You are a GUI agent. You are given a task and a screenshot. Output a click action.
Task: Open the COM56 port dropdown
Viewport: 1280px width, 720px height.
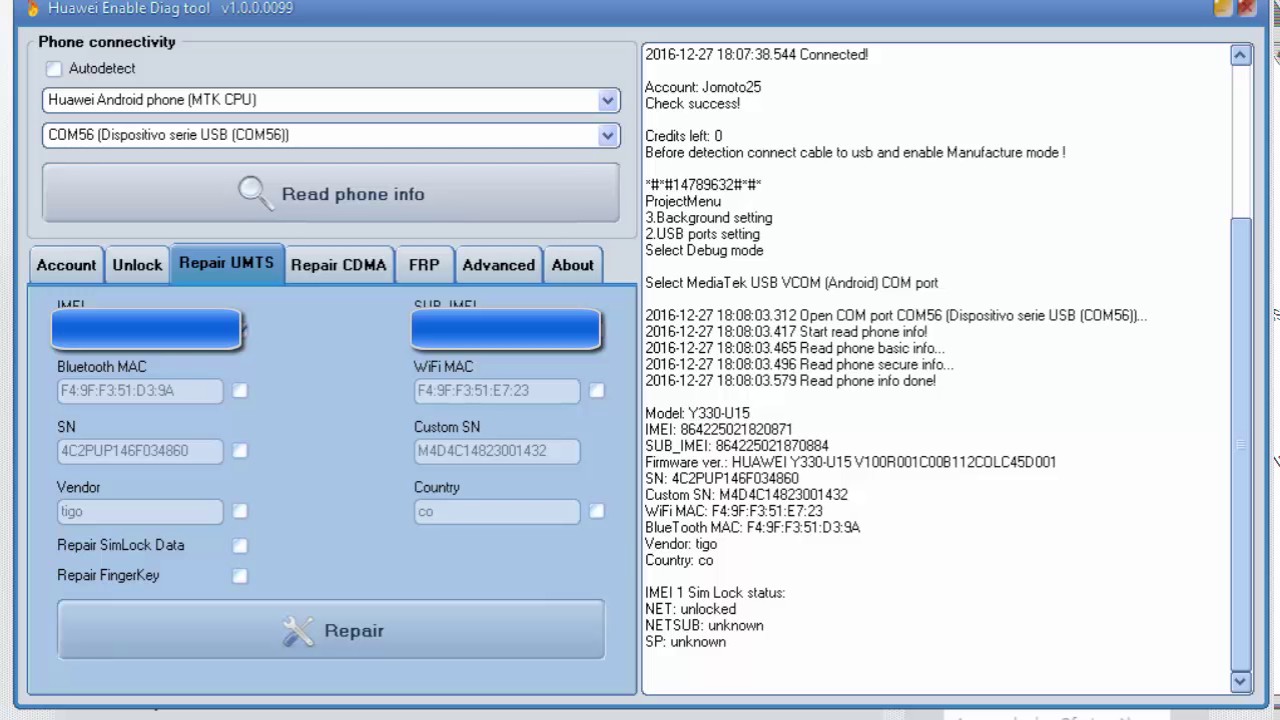[x=607, y=135]
